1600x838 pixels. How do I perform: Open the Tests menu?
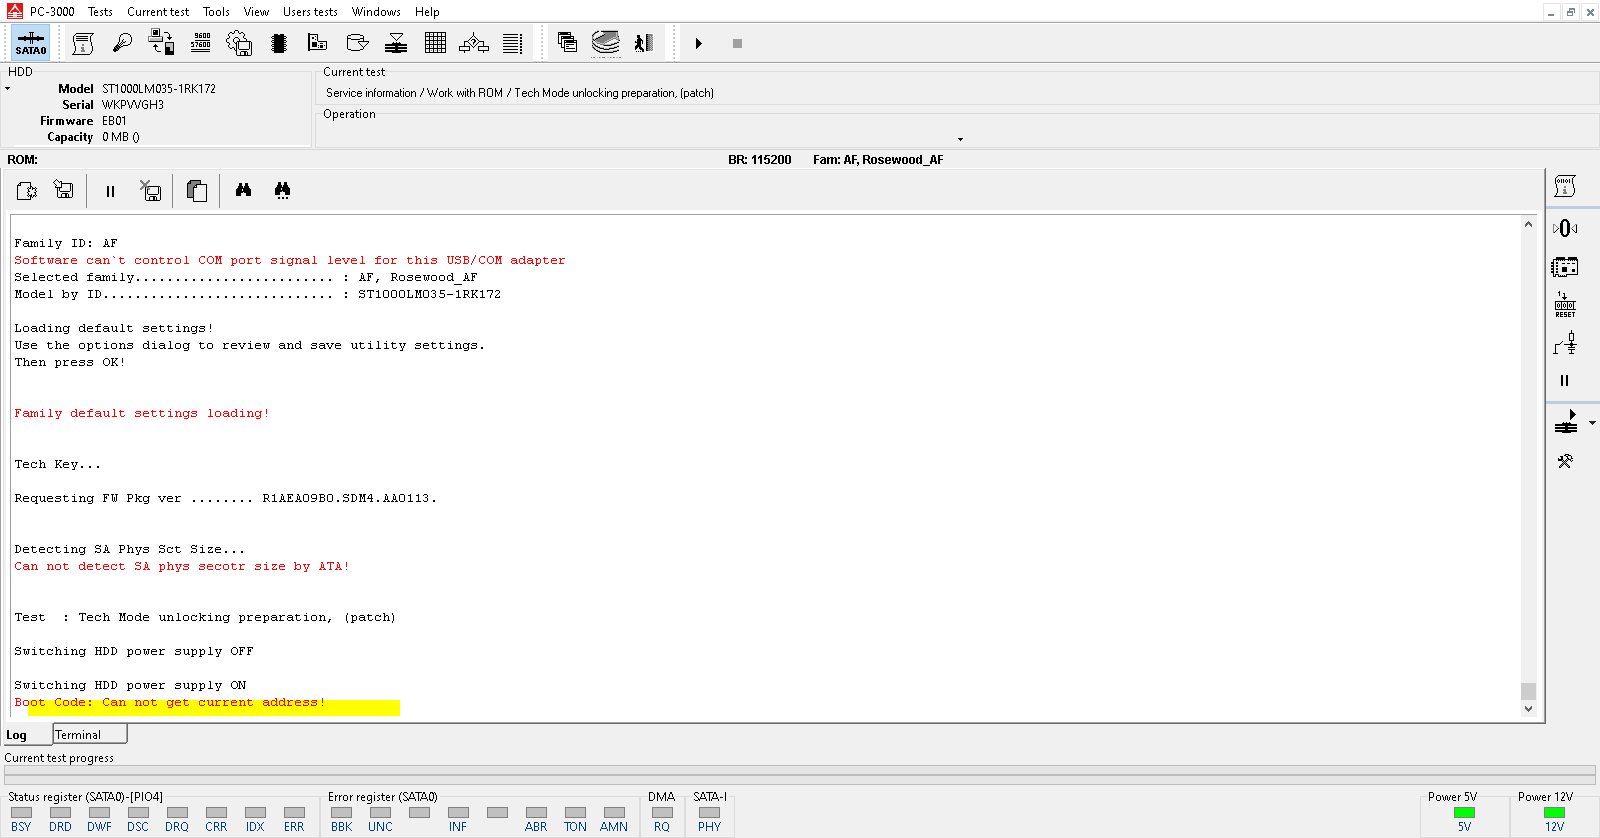(100, 12)
